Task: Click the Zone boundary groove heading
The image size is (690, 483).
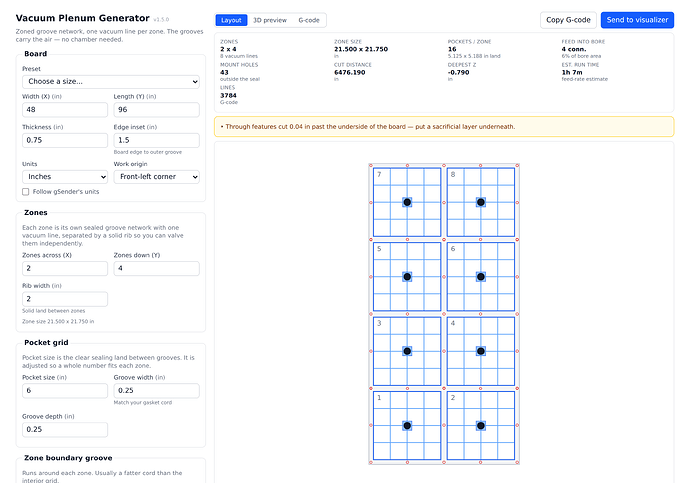Action: click(x=68, y=458)
